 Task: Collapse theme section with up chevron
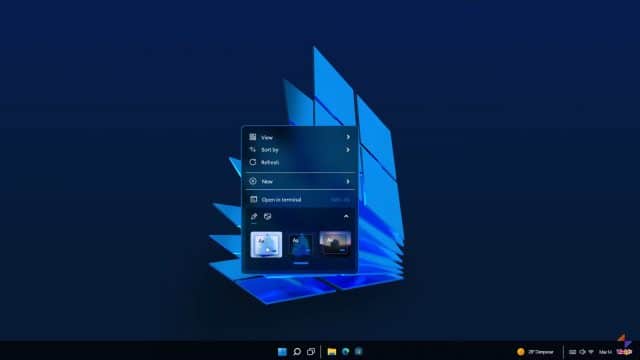pos(346,216)
